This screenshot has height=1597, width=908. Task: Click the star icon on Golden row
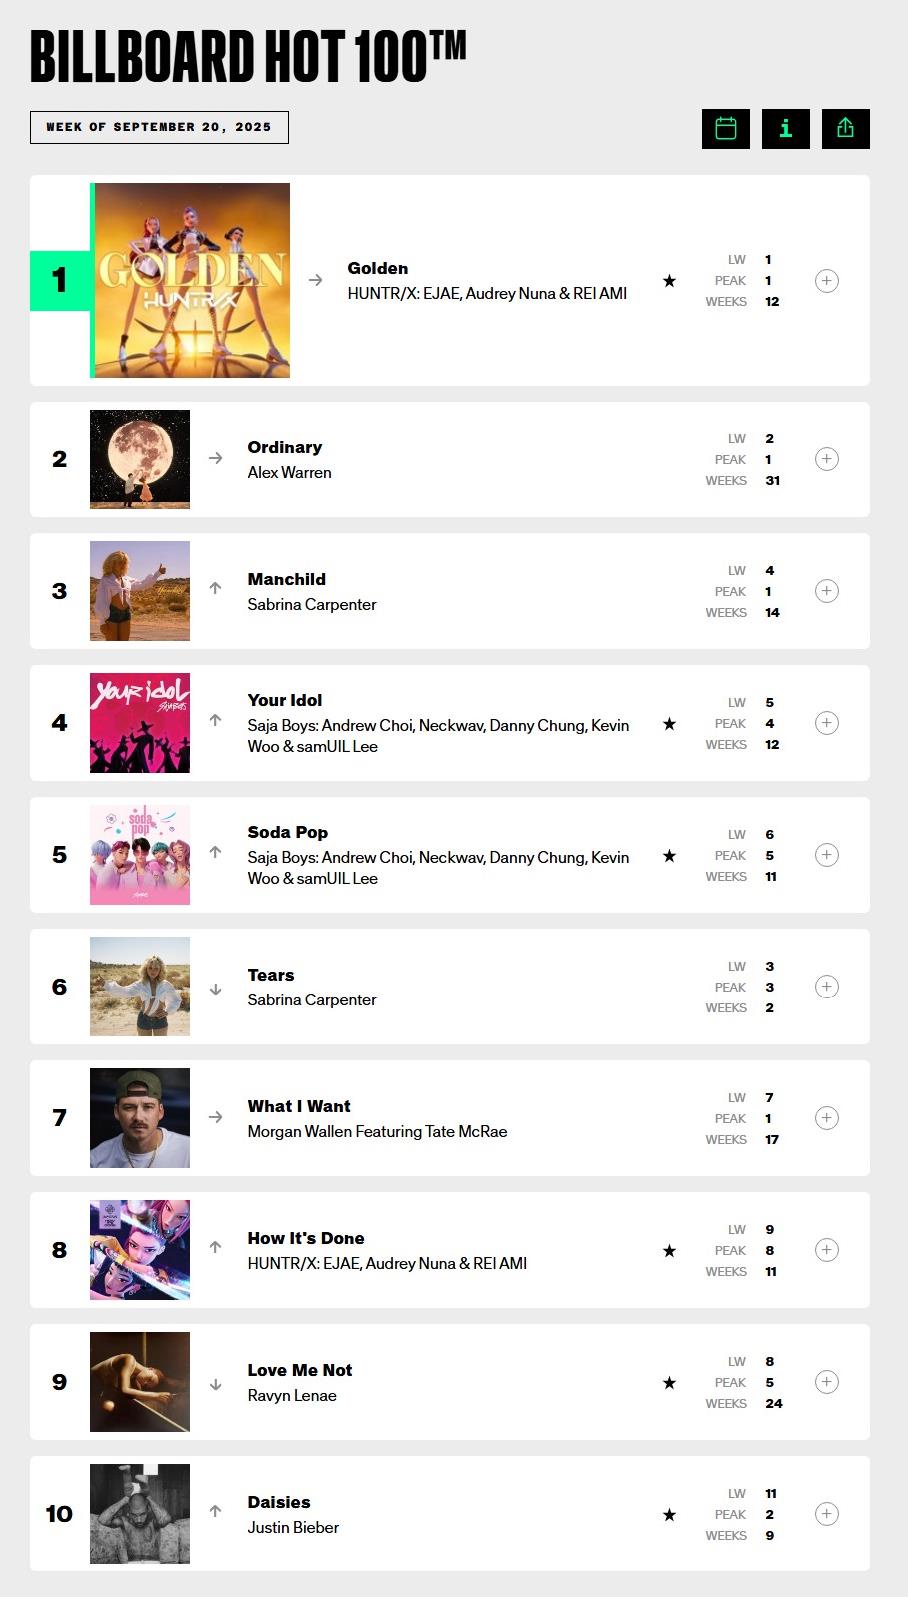(669, 281)
